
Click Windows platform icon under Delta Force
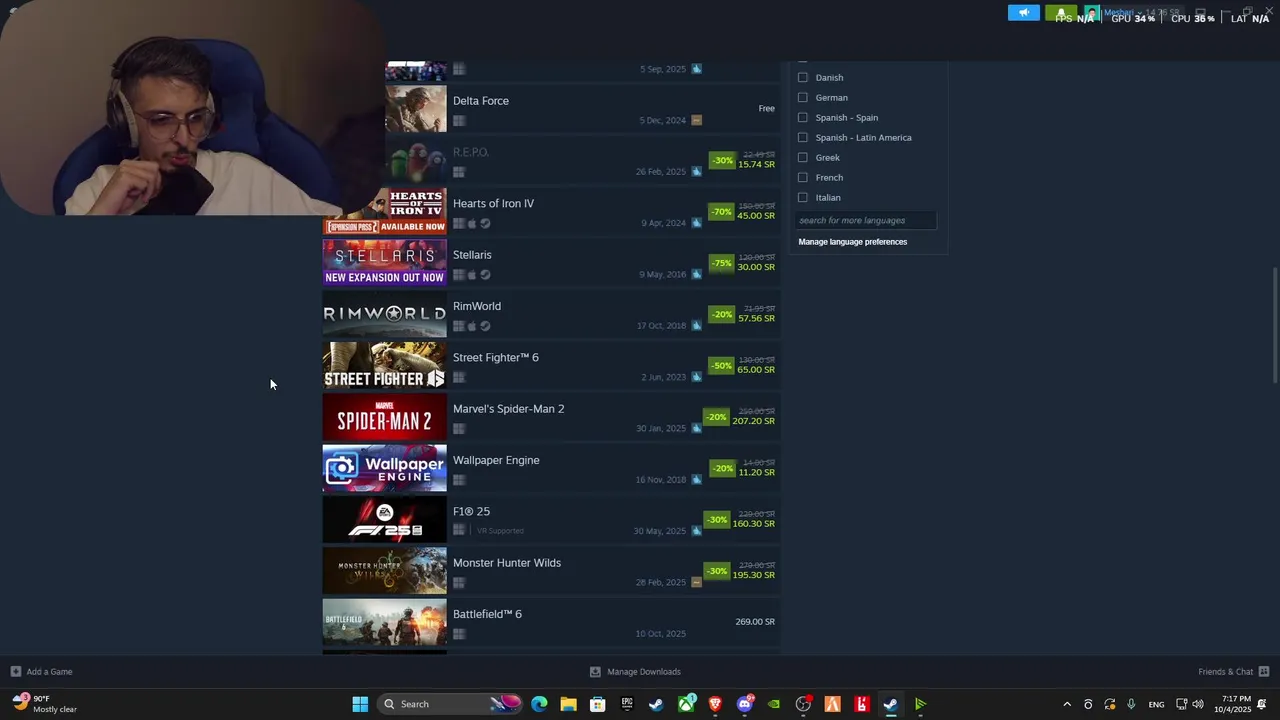(459, 121)
